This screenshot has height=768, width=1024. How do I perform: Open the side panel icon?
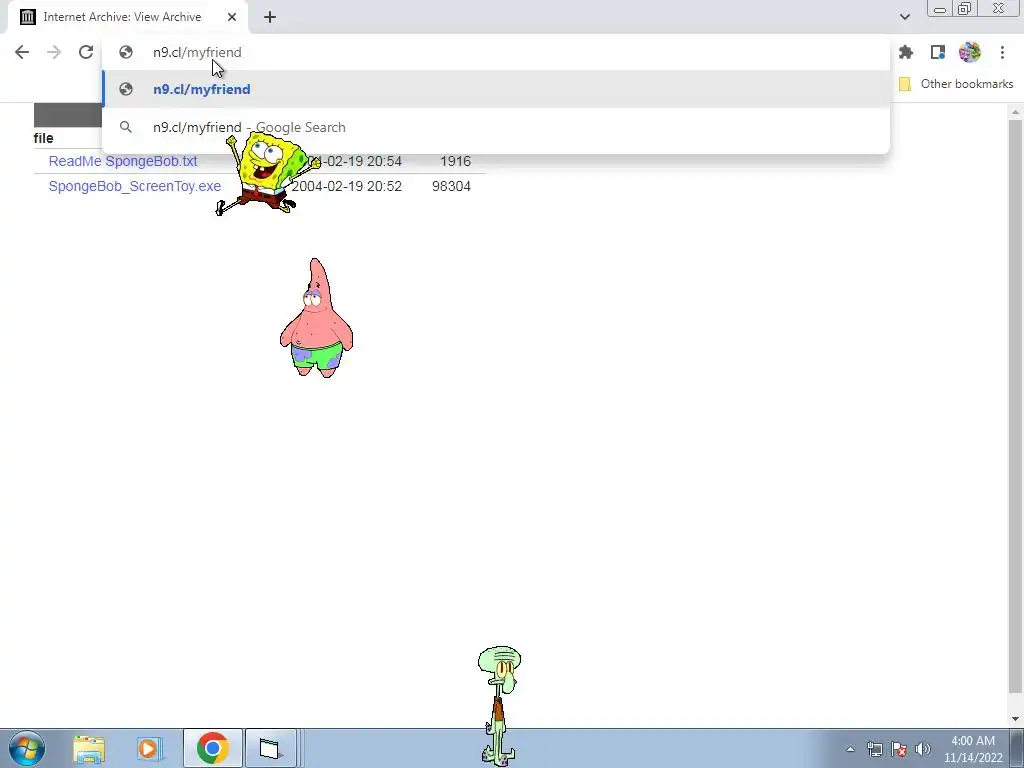(938, 52)
